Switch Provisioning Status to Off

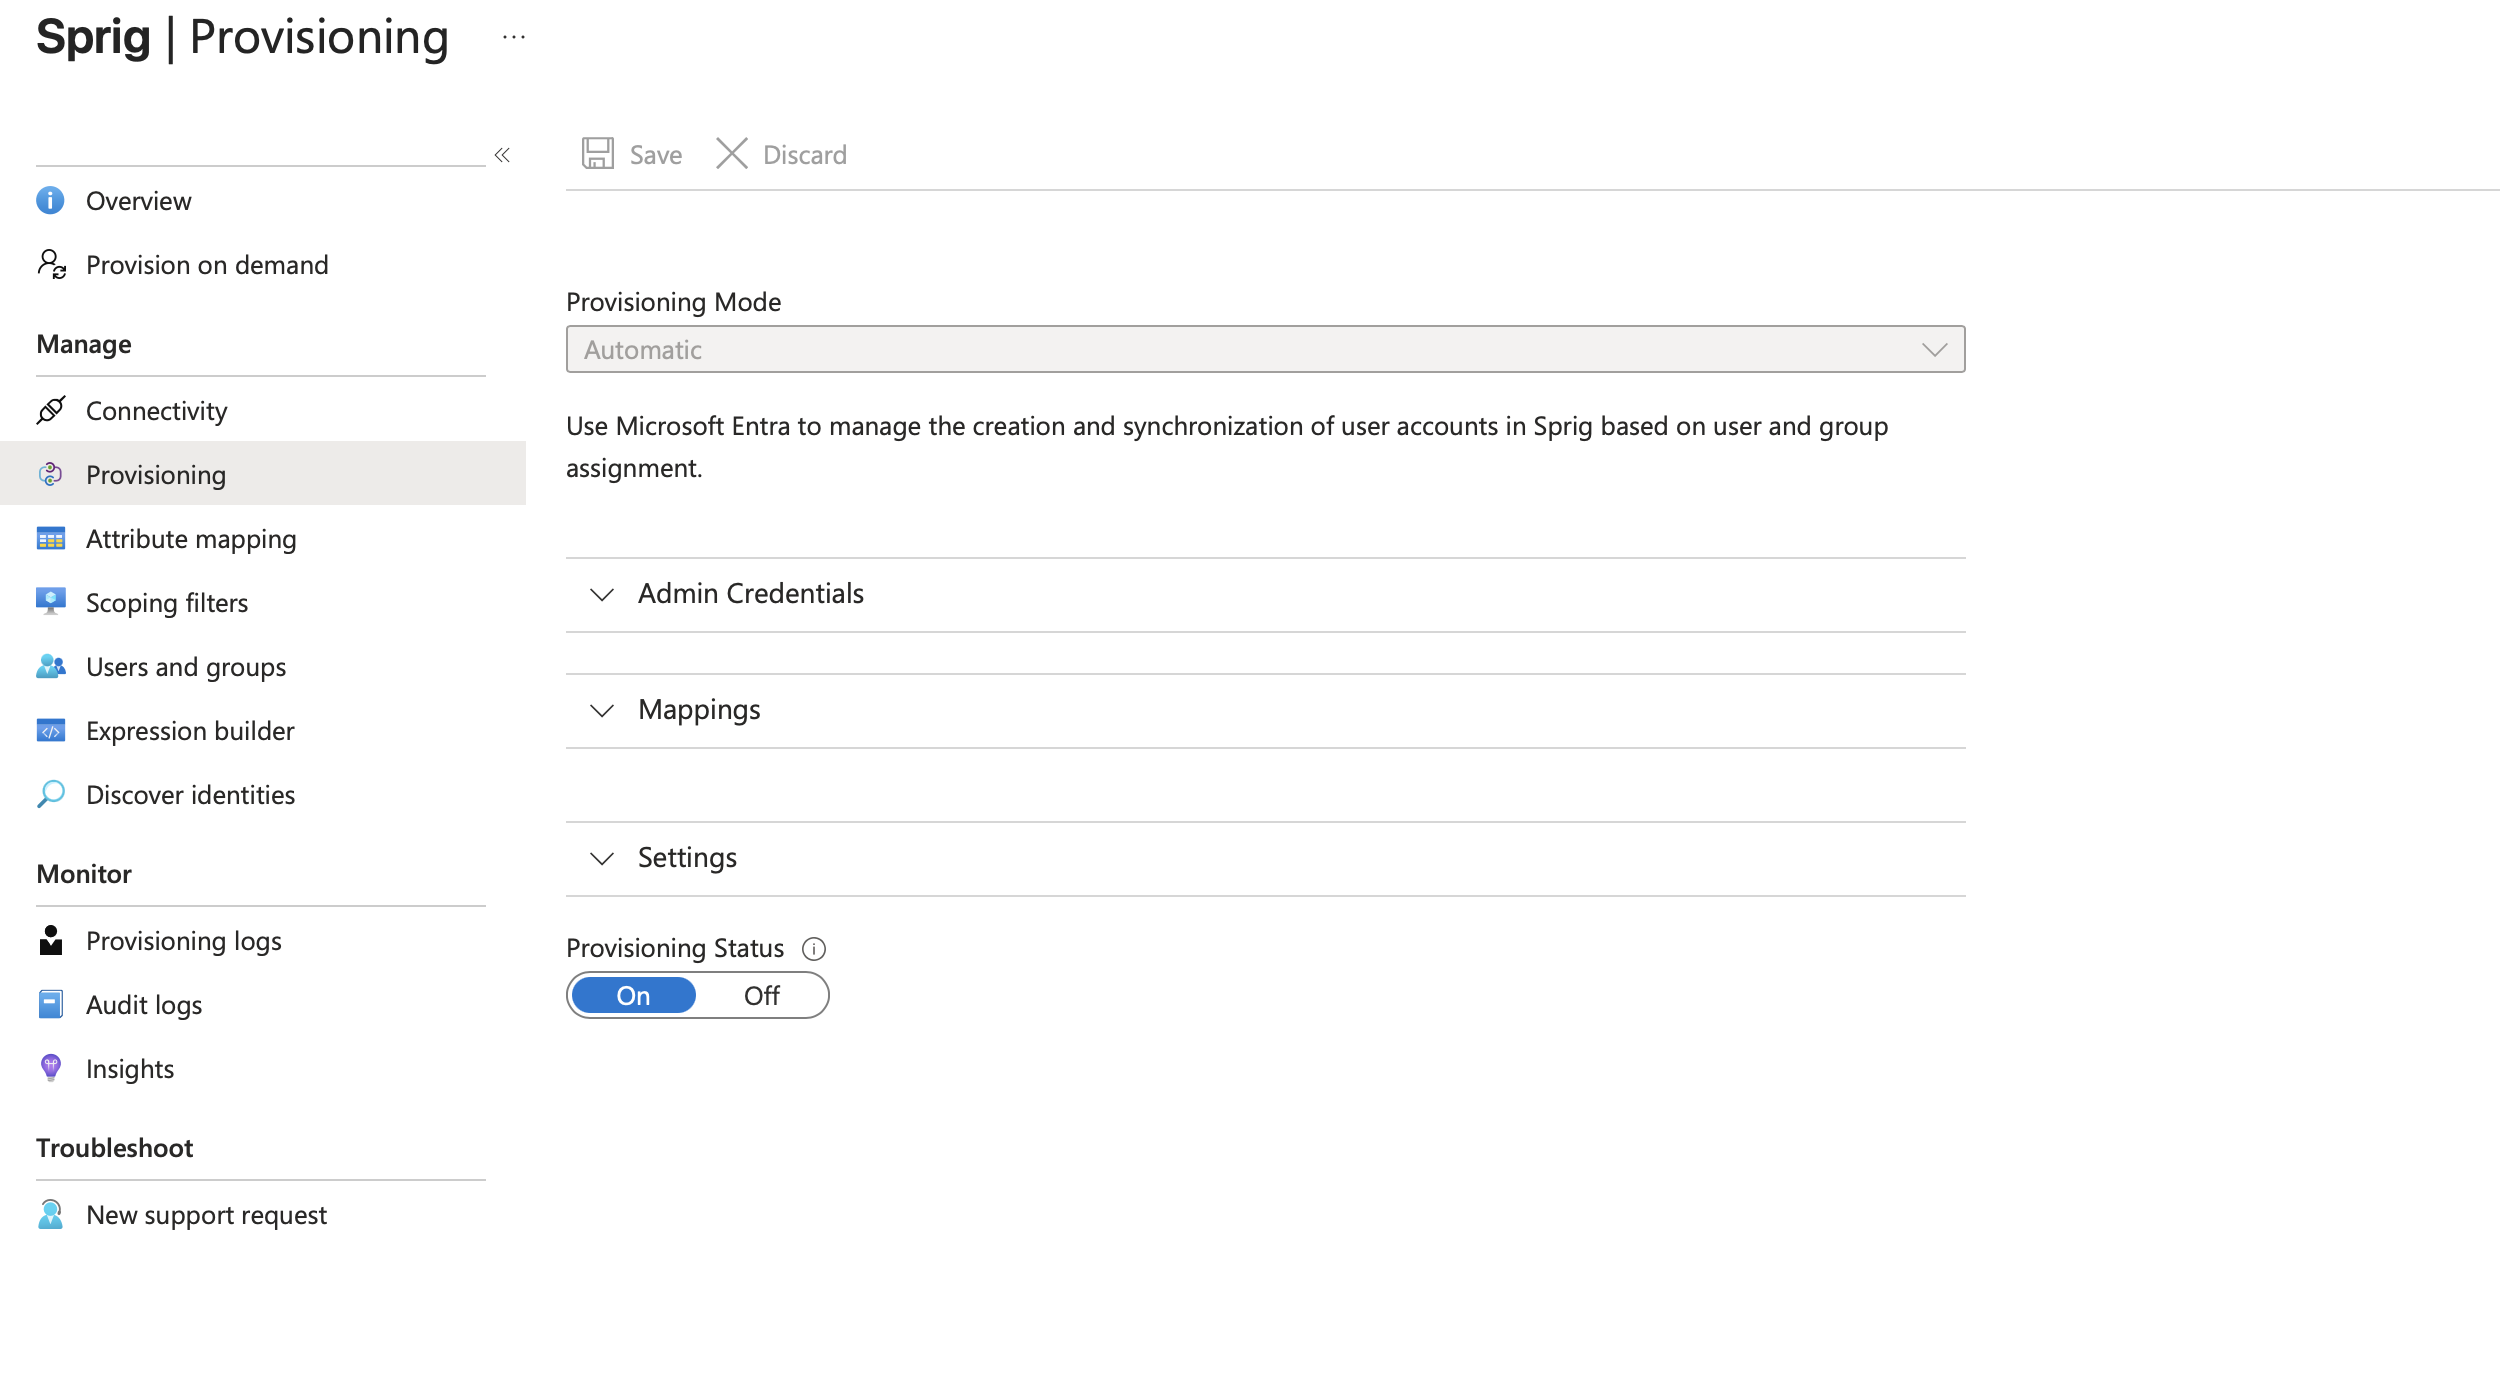[762, 996]
